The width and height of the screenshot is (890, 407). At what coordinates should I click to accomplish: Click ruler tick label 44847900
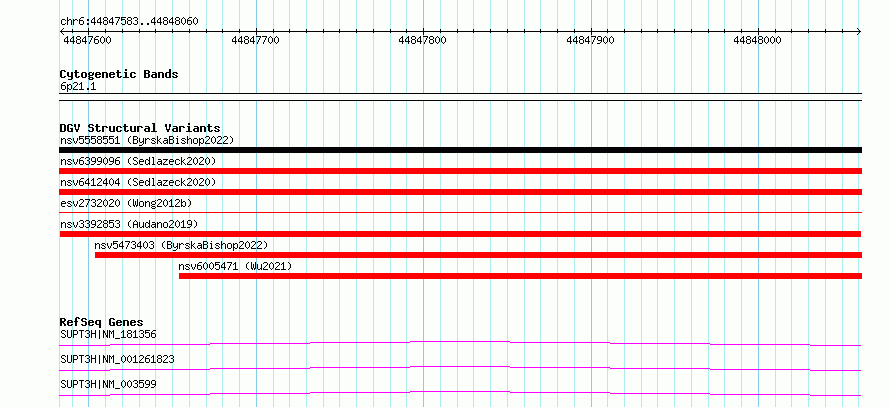tap(590, 40)
